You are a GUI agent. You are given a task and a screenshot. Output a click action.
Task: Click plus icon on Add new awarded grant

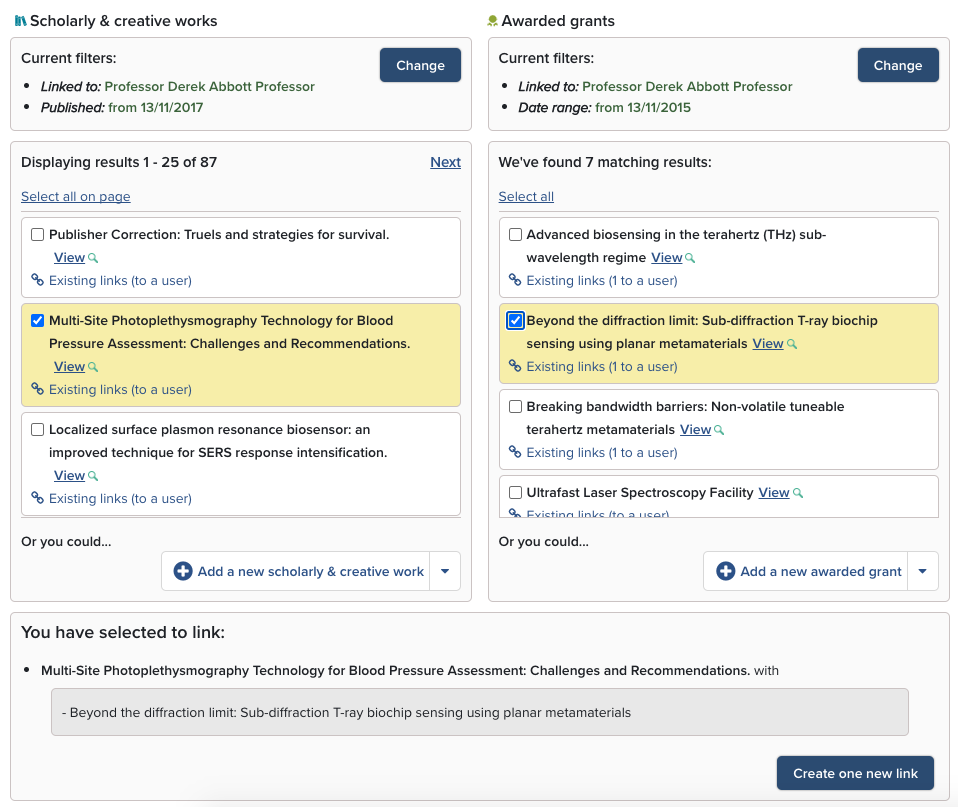(x=726, y=572)
